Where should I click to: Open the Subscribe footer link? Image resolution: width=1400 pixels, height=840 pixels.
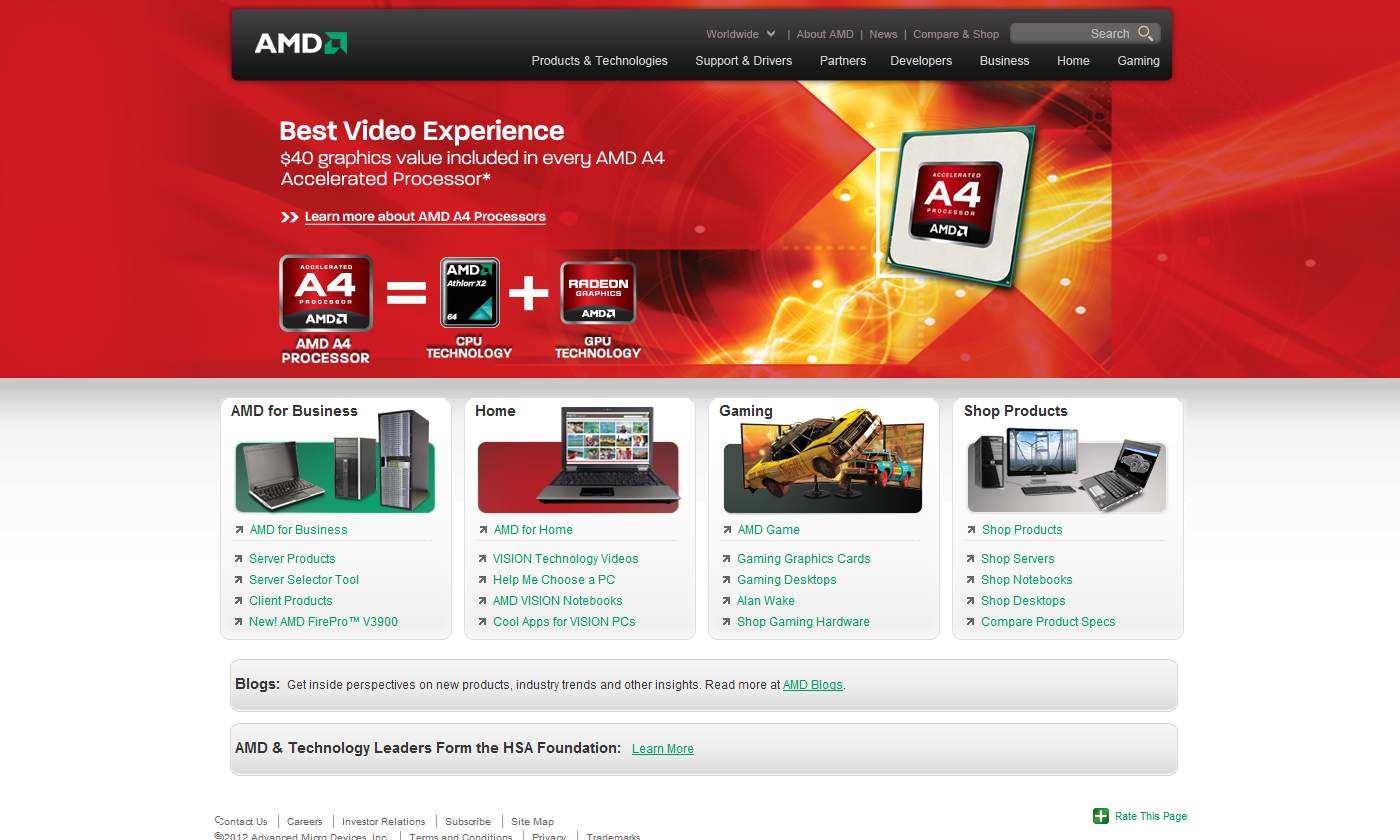click(468, 822)
